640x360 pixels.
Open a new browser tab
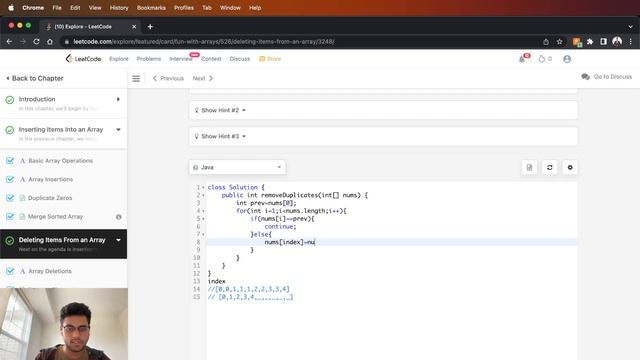(150, 27)
